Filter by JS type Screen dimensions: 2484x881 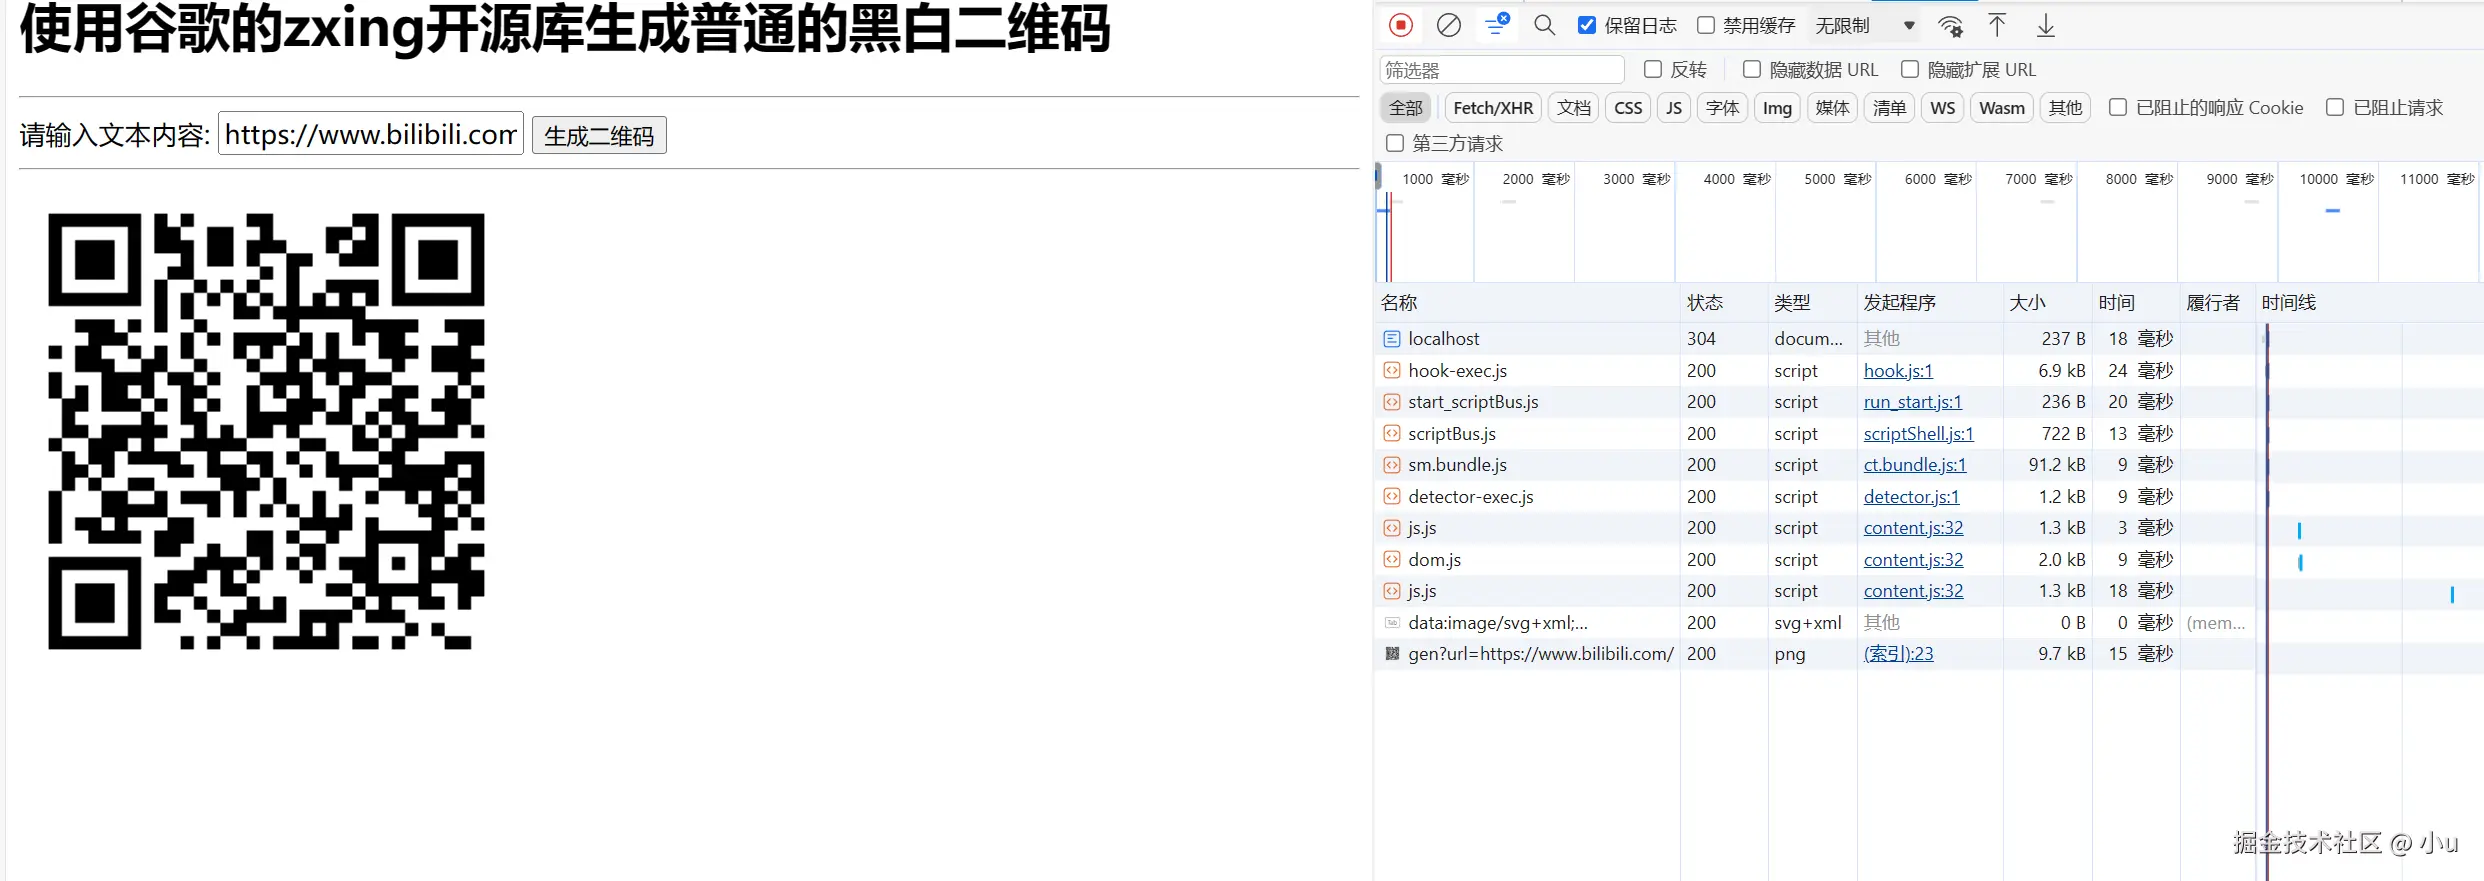pyautogui.click(x=1674, y=108)
